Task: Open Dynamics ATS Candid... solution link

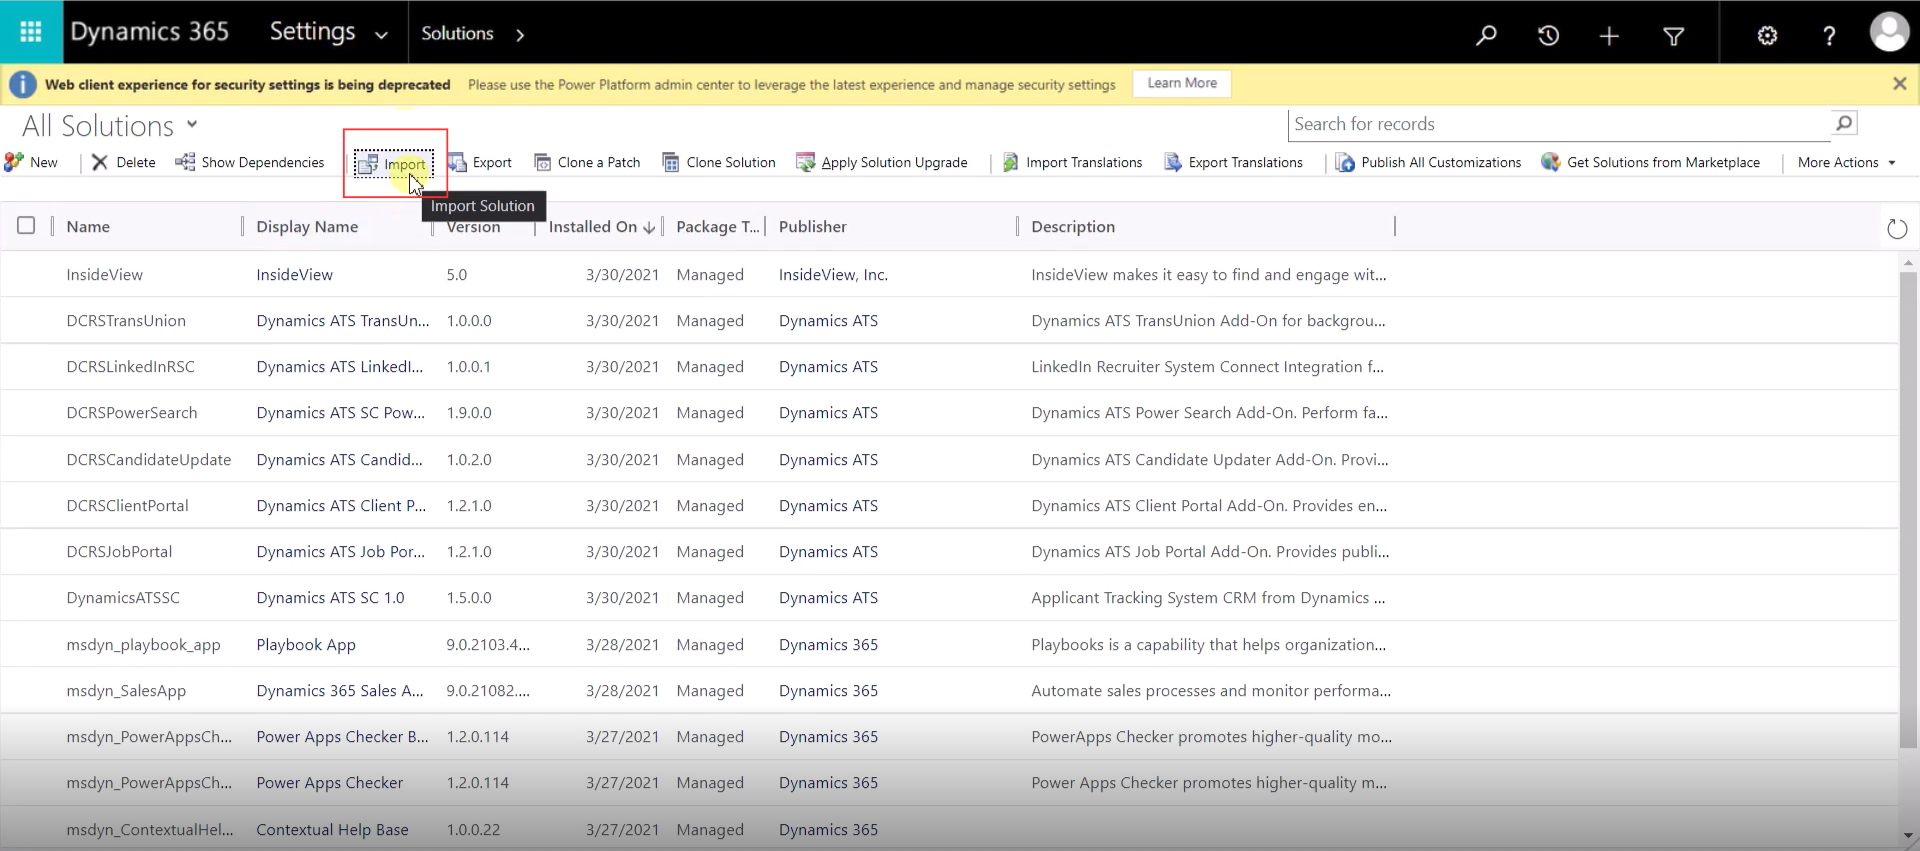Action: tap(339, 460)
